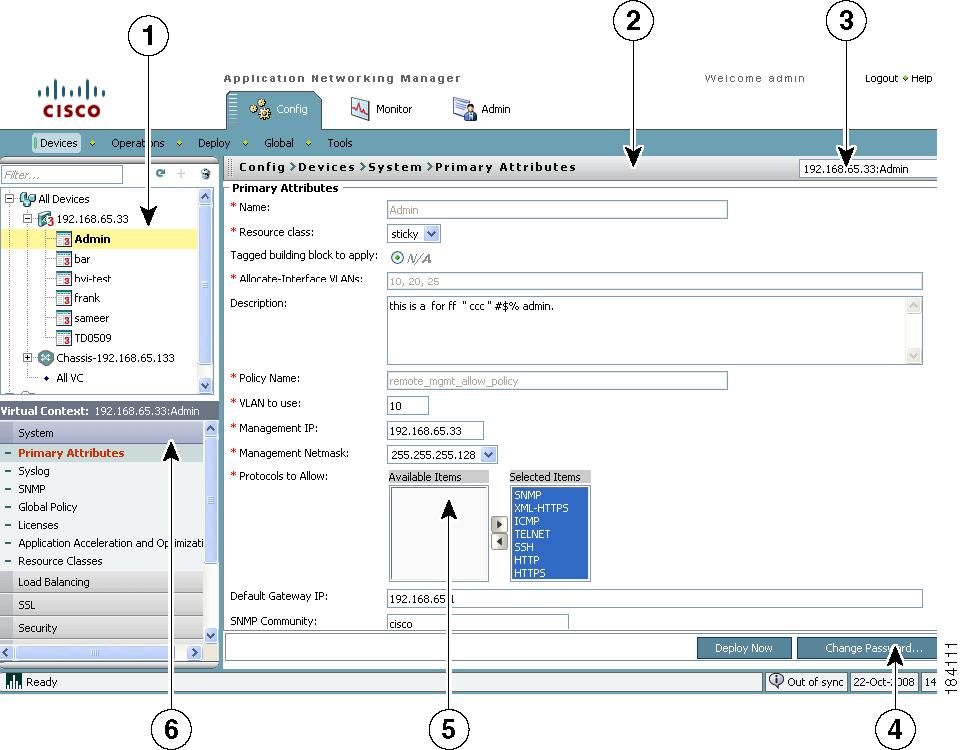The width and height of the screenshot is (960, 750).
Task: Click the 192.168.65.33 device icon
Action: 46,219
